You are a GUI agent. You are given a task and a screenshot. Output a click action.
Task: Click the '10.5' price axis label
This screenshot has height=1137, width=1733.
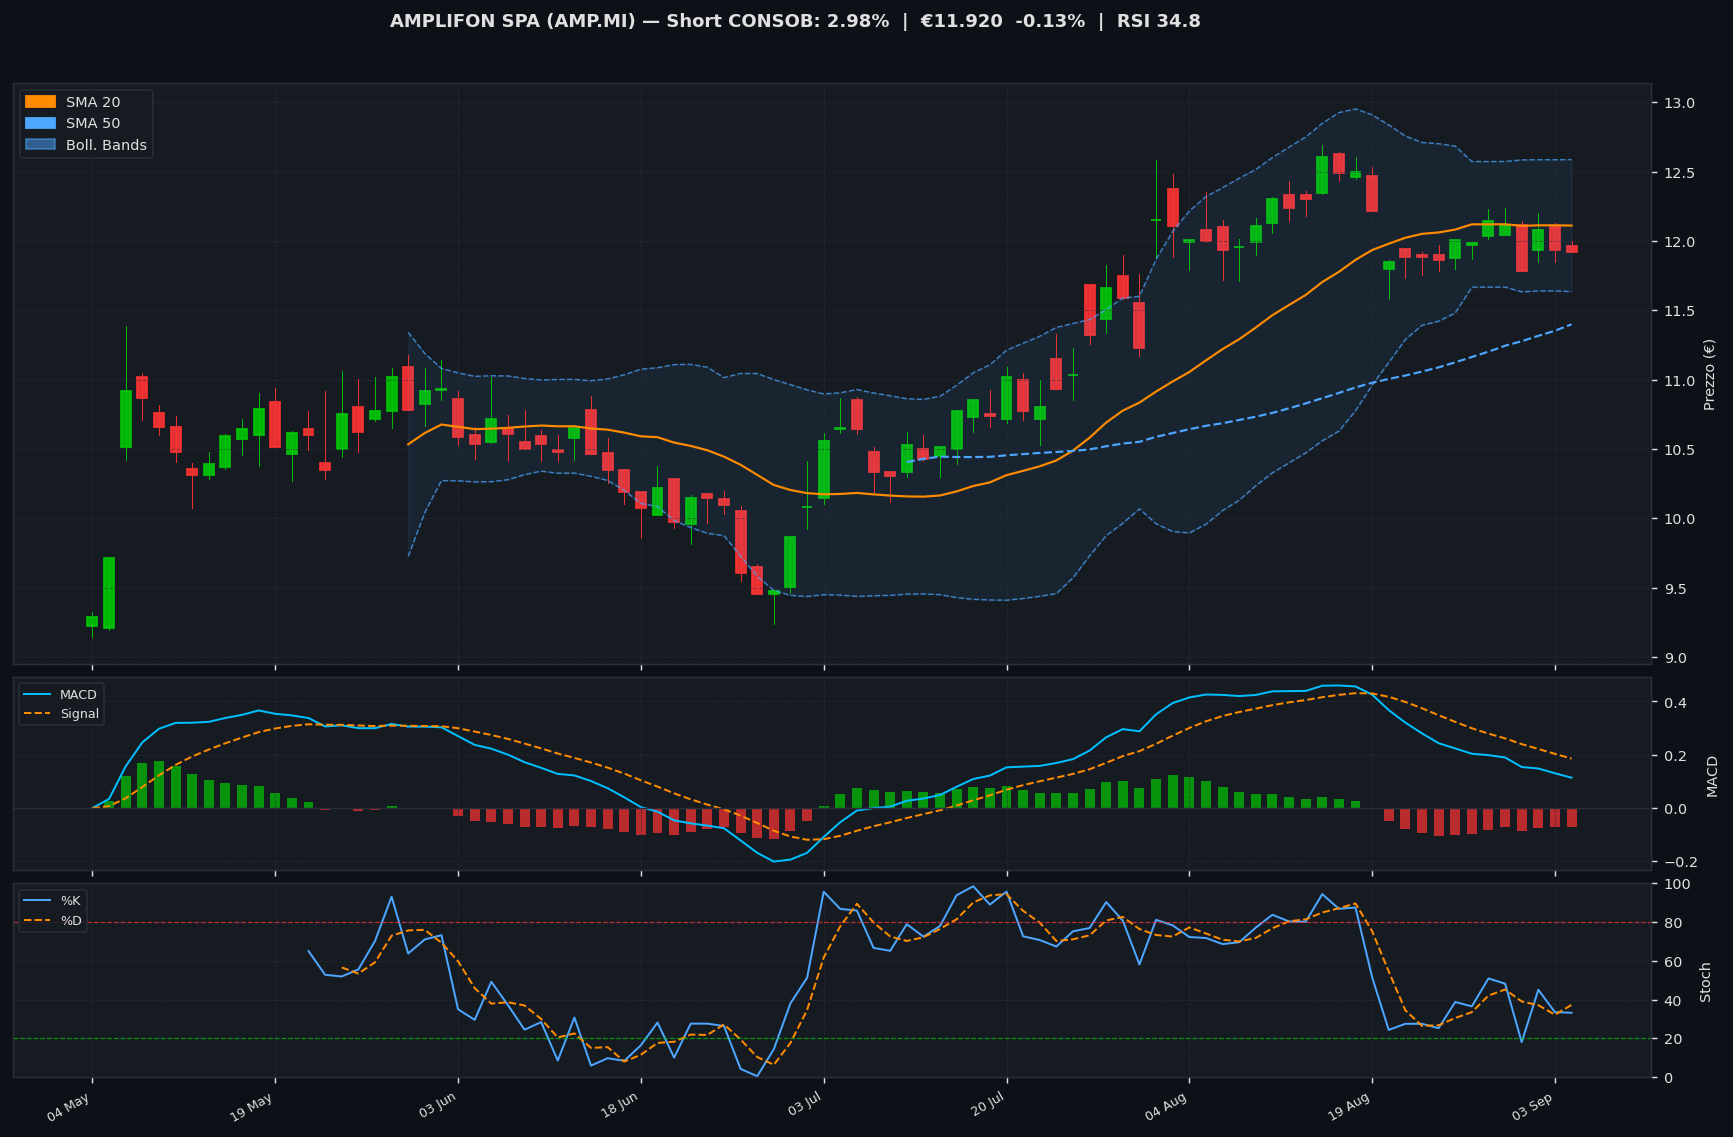(1677, 450)
